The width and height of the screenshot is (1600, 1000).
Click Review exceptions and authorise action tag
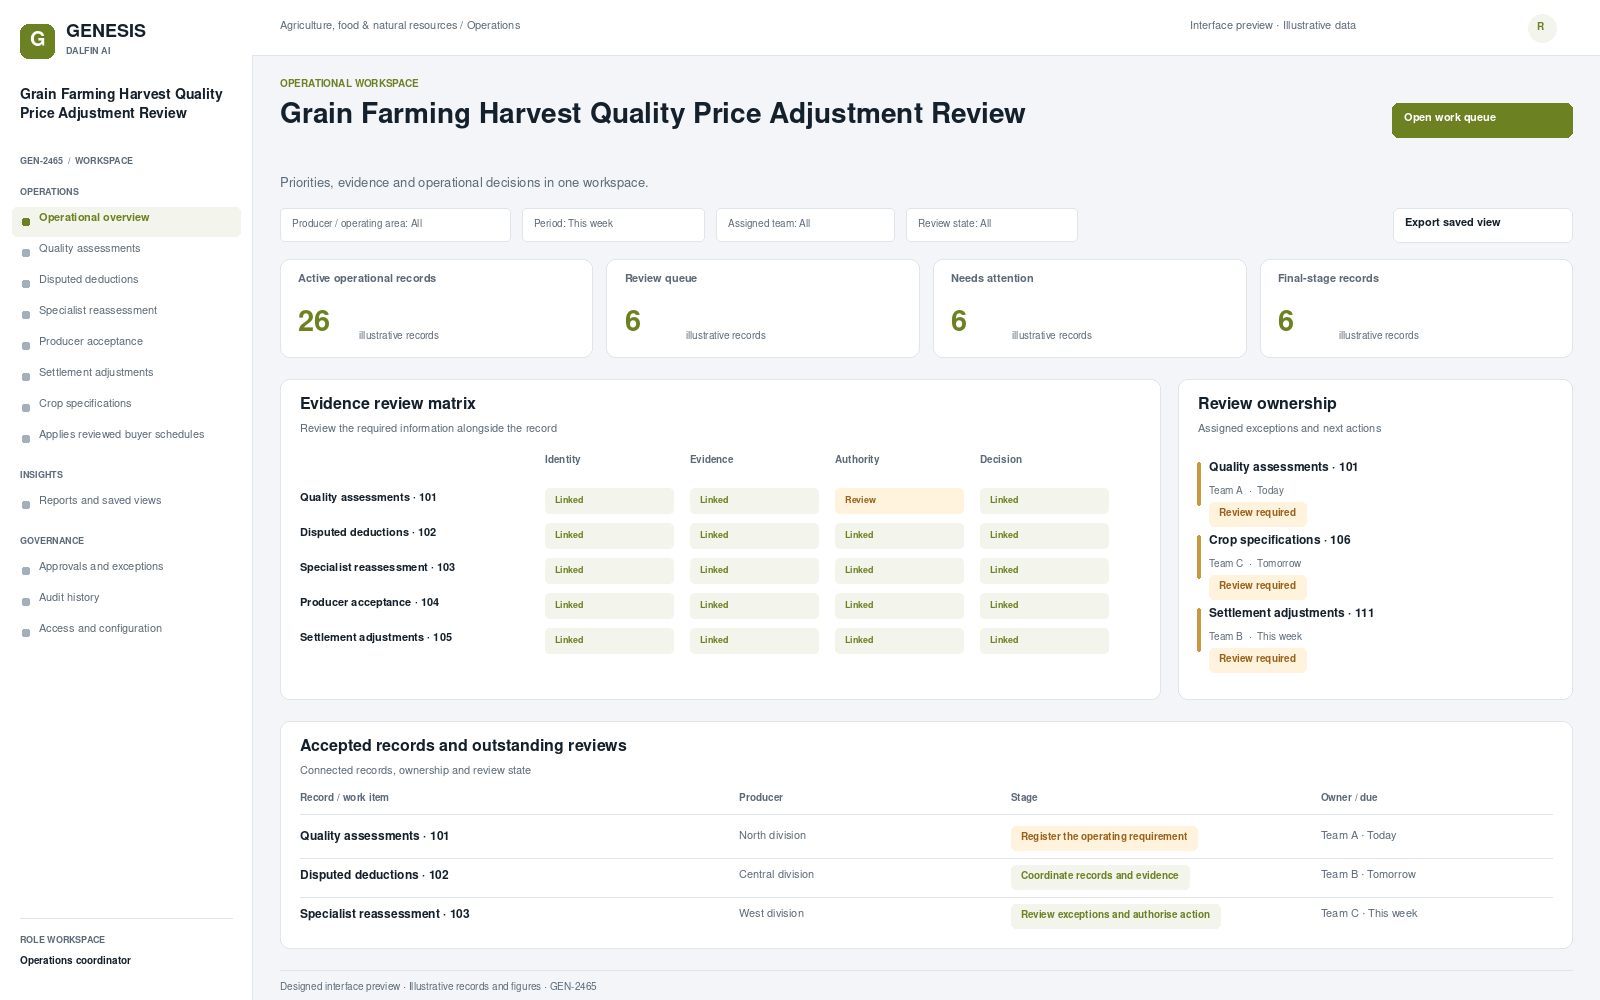[x=1115, y=916]
